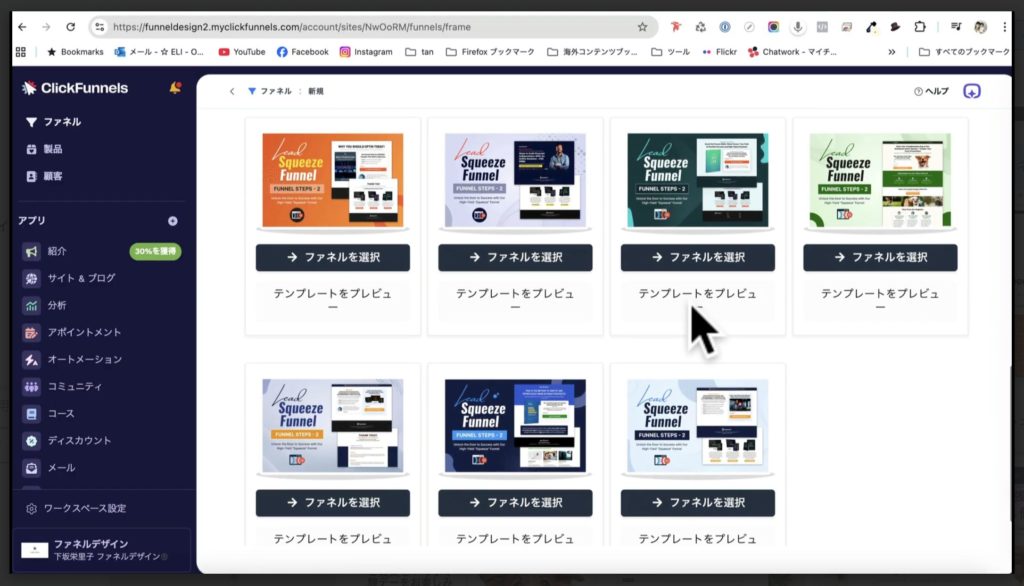Screen dimensions: 1024x586
Task: Click テンプレートをプレビュー under the green dog template
Action: click(x=880, y=299)
